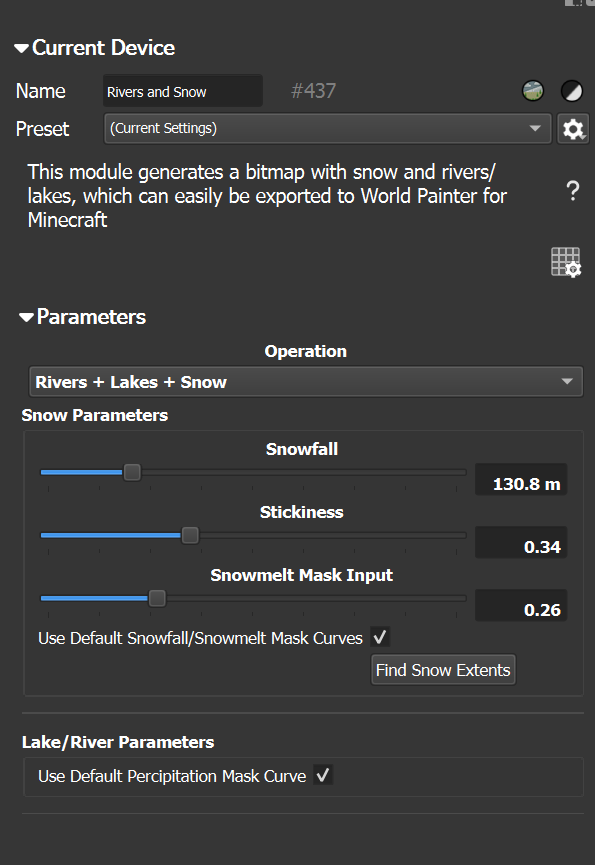The width and height of the screenshot is (595, 865).
Task: Open the preset gear settings button
Action: point(573,129)
